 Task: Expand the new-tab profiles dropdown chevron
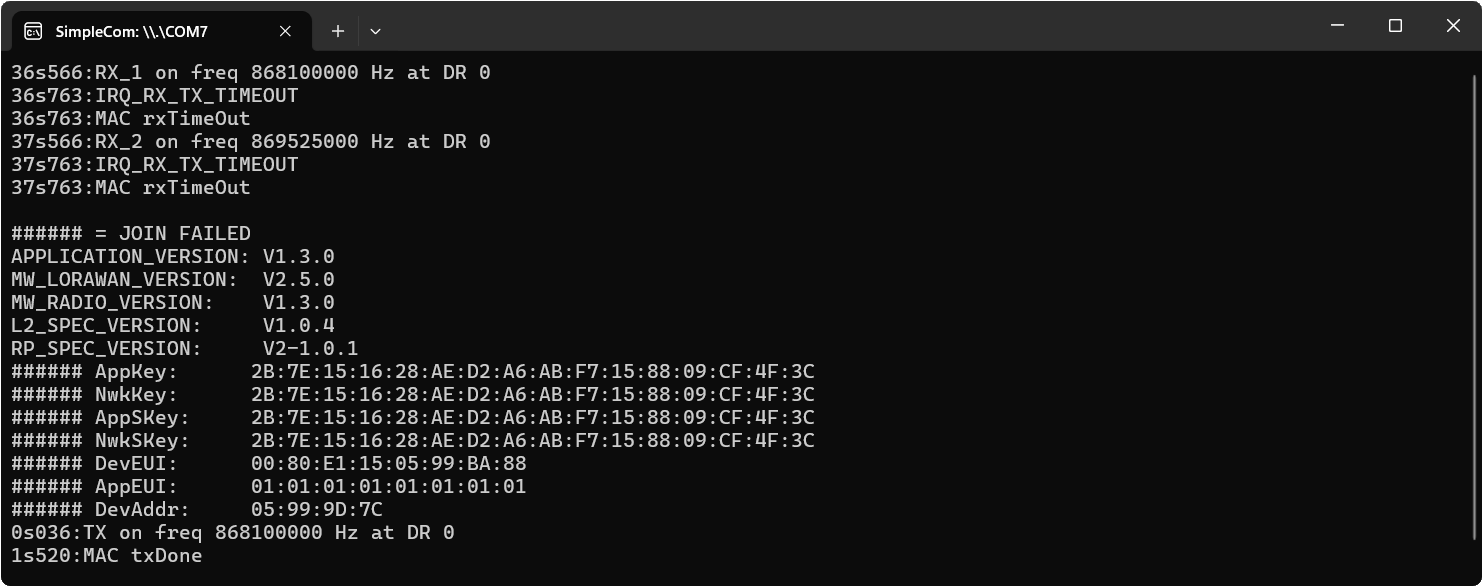pyautogui.click(x=375, y=31)
